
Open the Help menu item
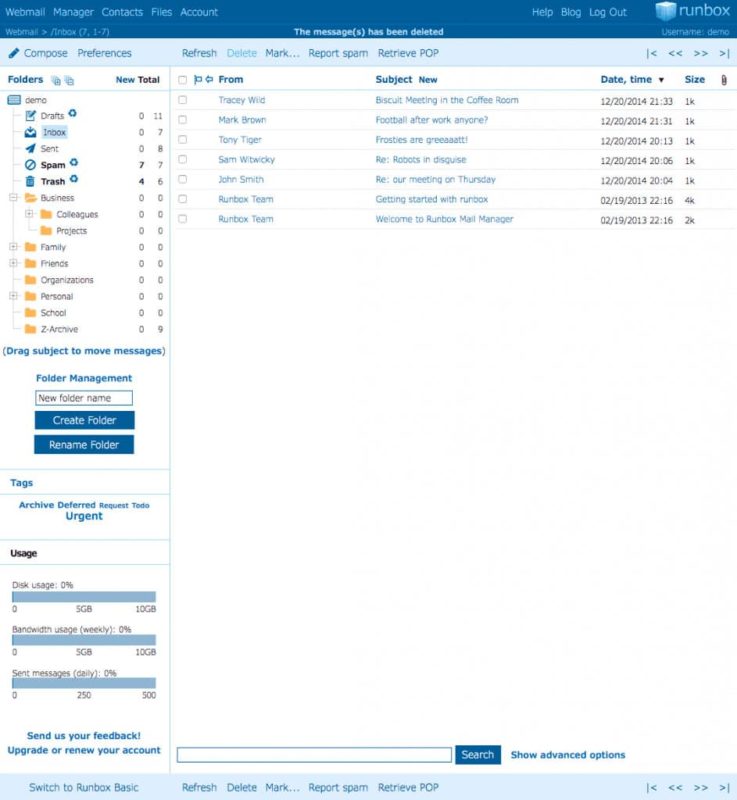point(542,12)
